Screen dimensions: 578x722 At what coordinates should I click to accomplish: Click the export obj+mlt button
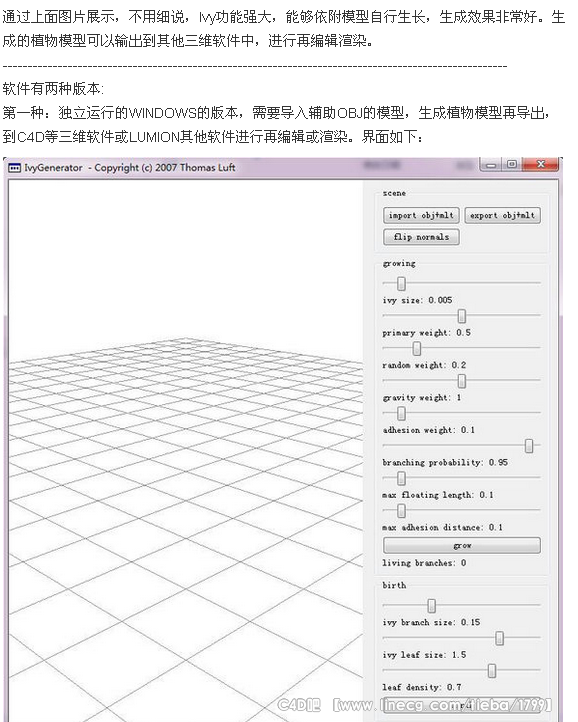pyautogui.click(x=502, y=215)
